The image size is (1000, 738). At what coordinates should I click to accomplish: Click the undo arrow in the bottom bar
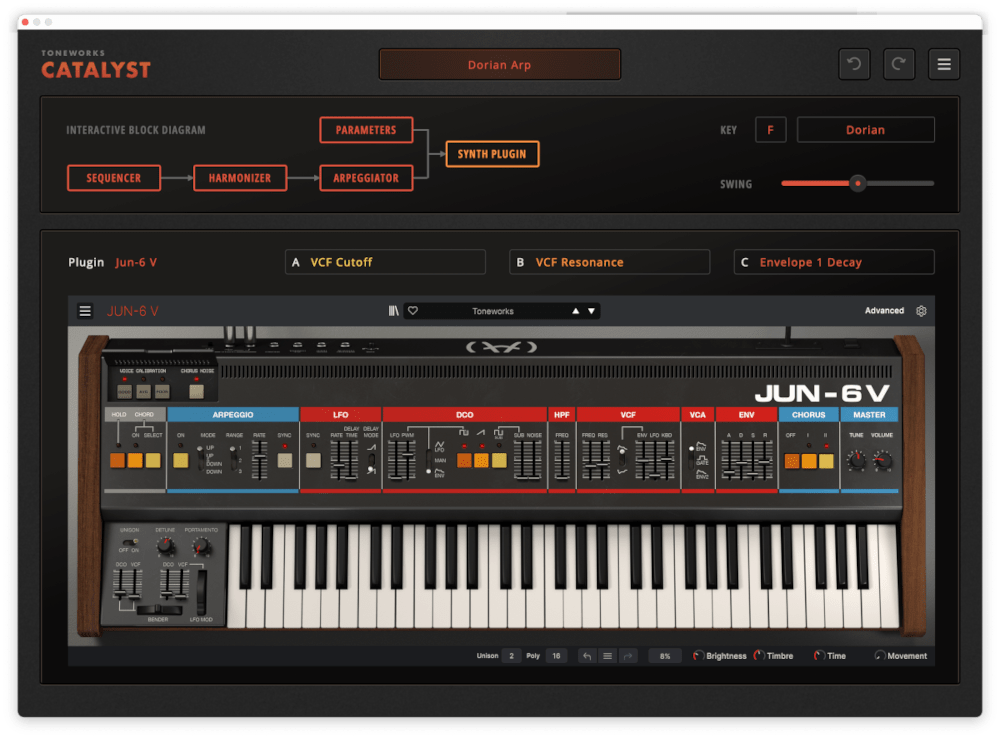(588, 656)
